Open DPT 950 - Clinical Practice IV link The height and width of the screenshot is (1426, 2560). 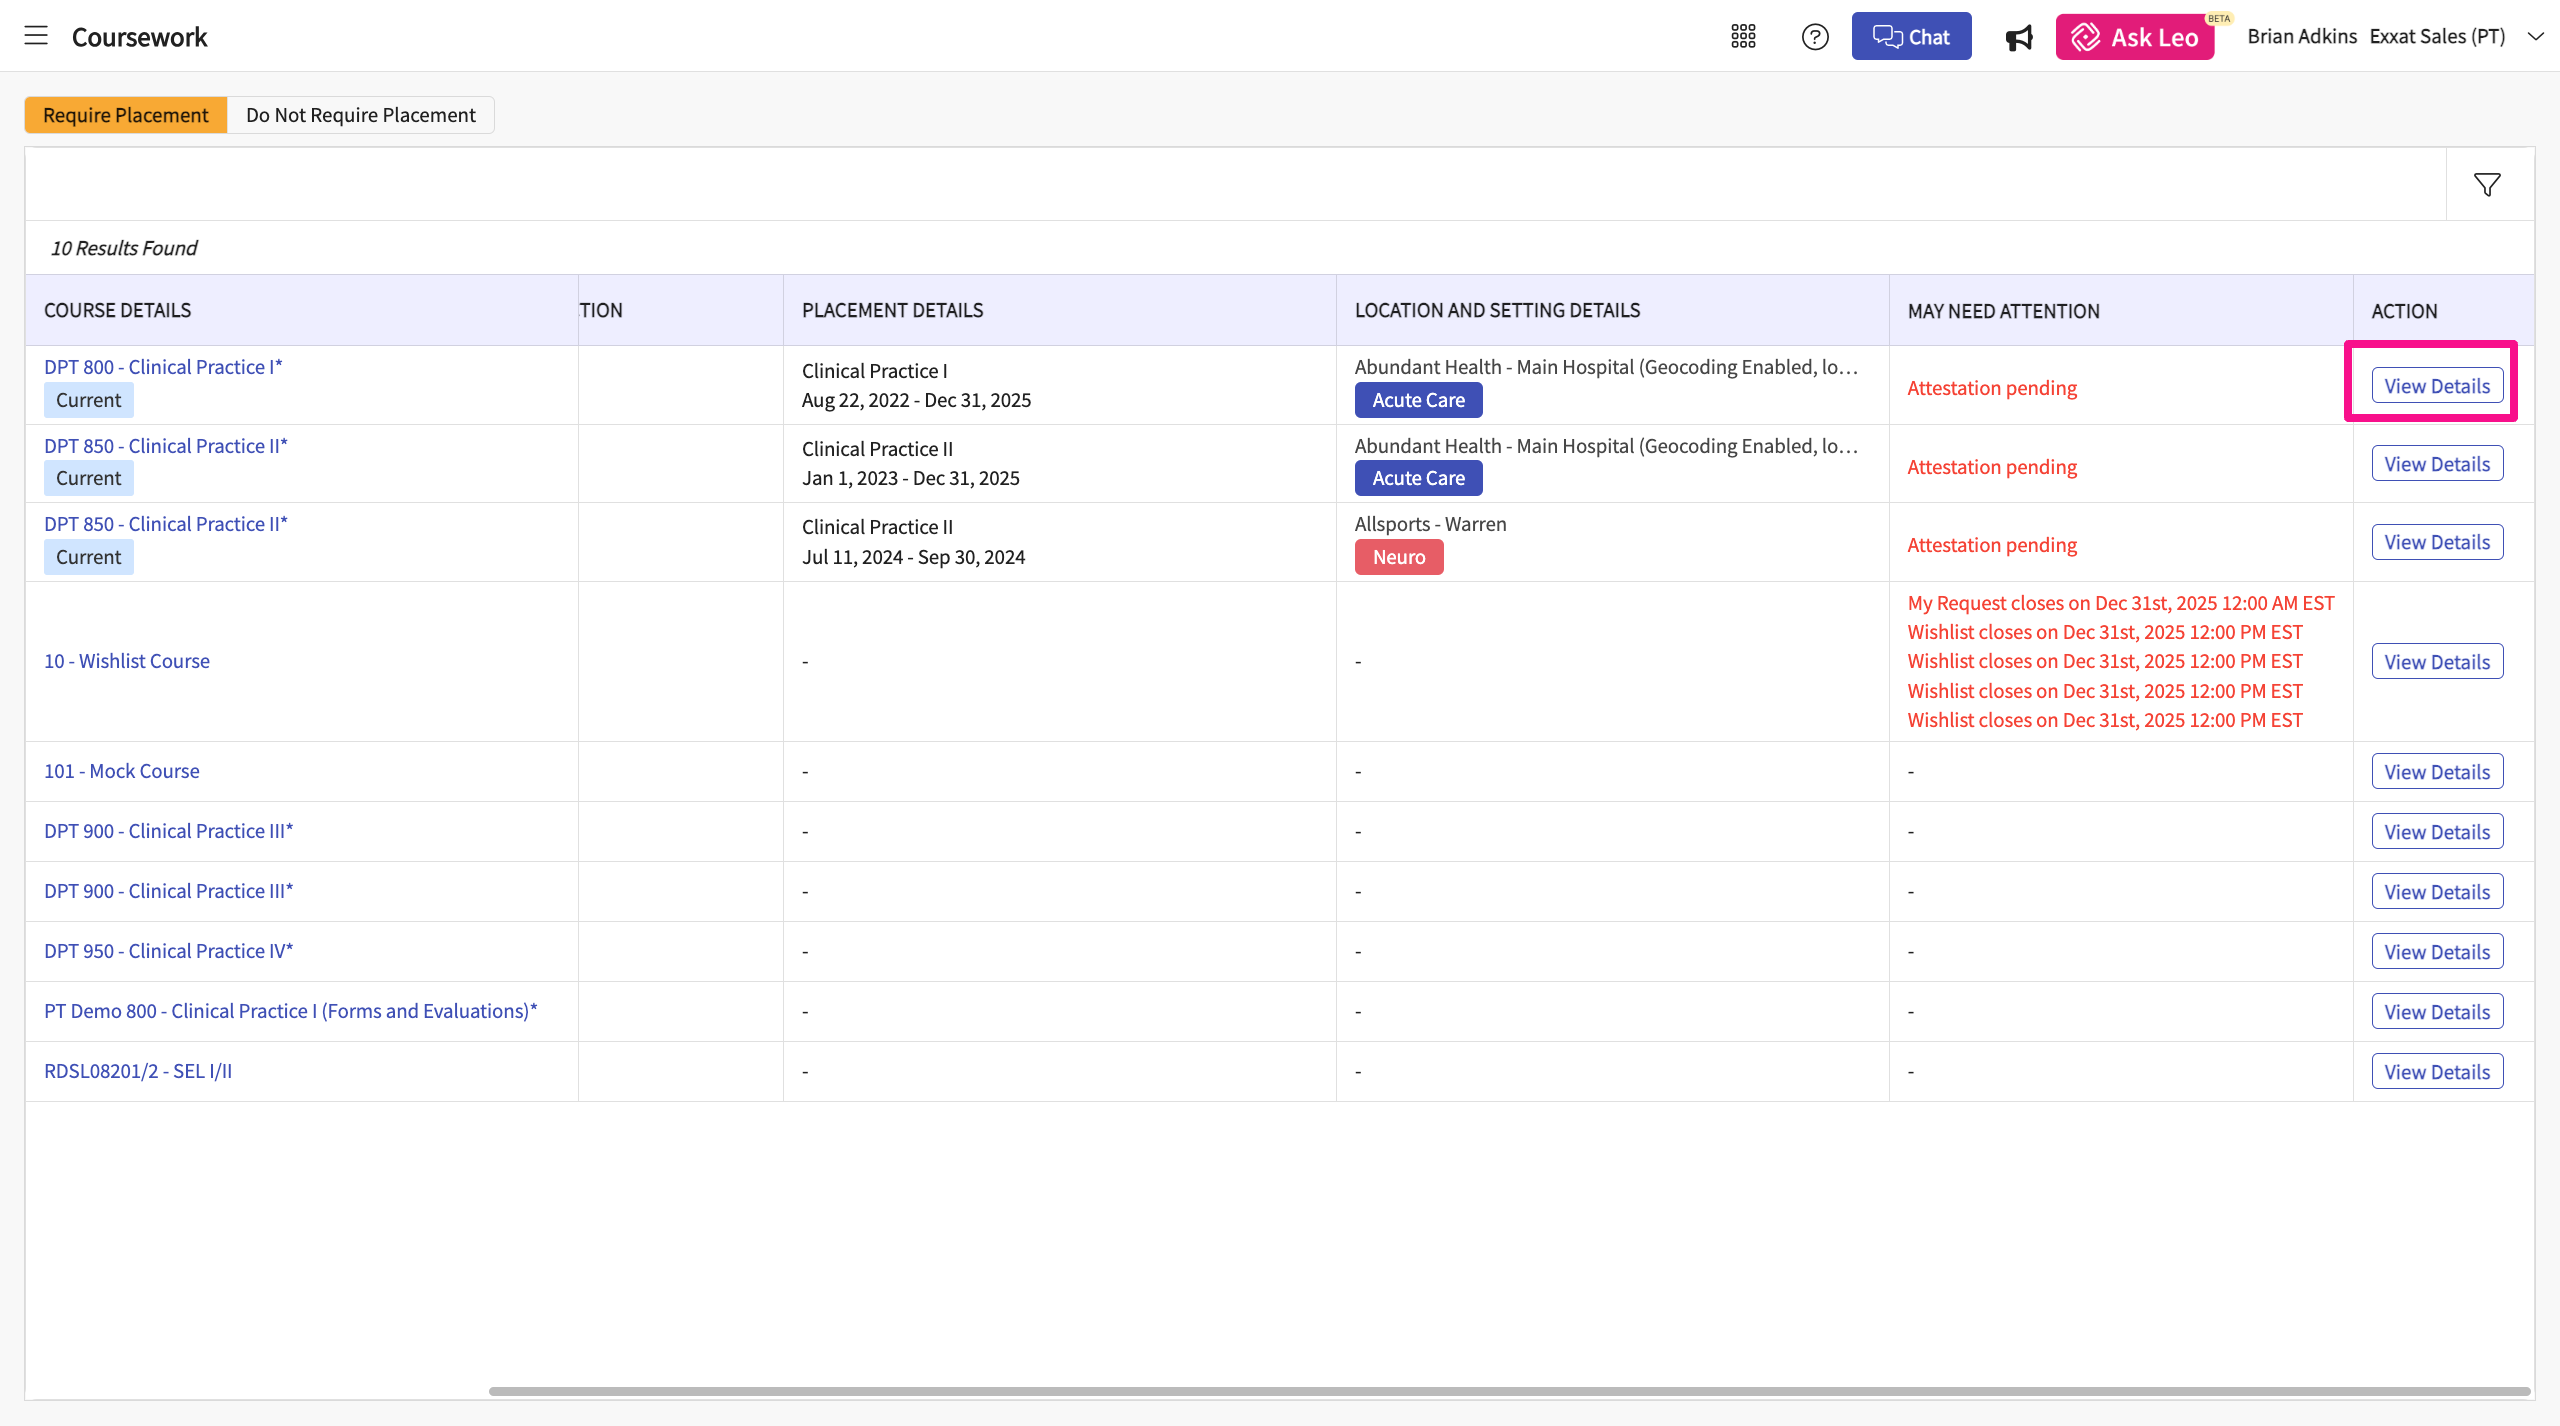pos(168,951)
